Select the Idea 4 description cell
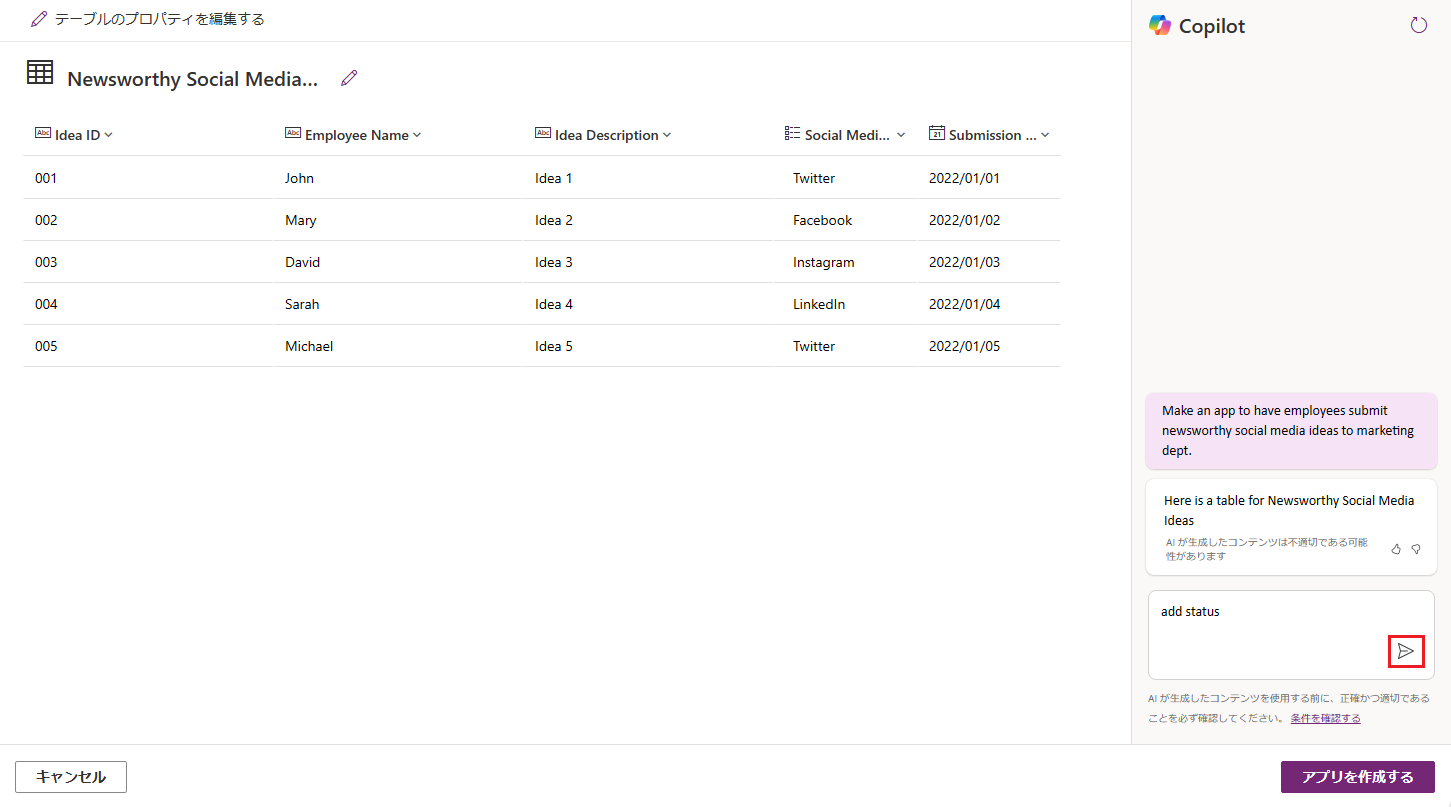The width and height of the screenshot is (1451, 807). pos(648,304)
